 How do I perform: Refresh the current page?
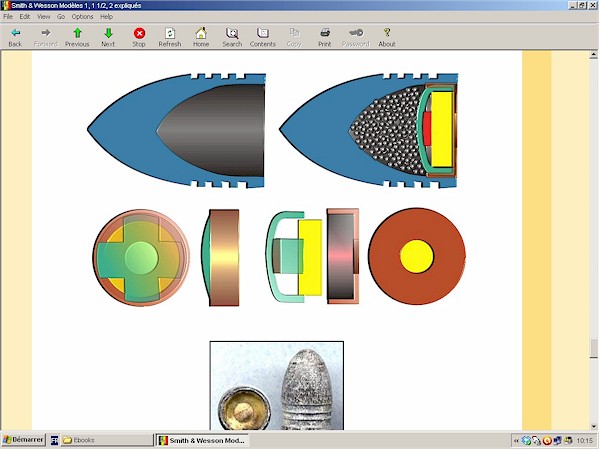tap(170, 37)
